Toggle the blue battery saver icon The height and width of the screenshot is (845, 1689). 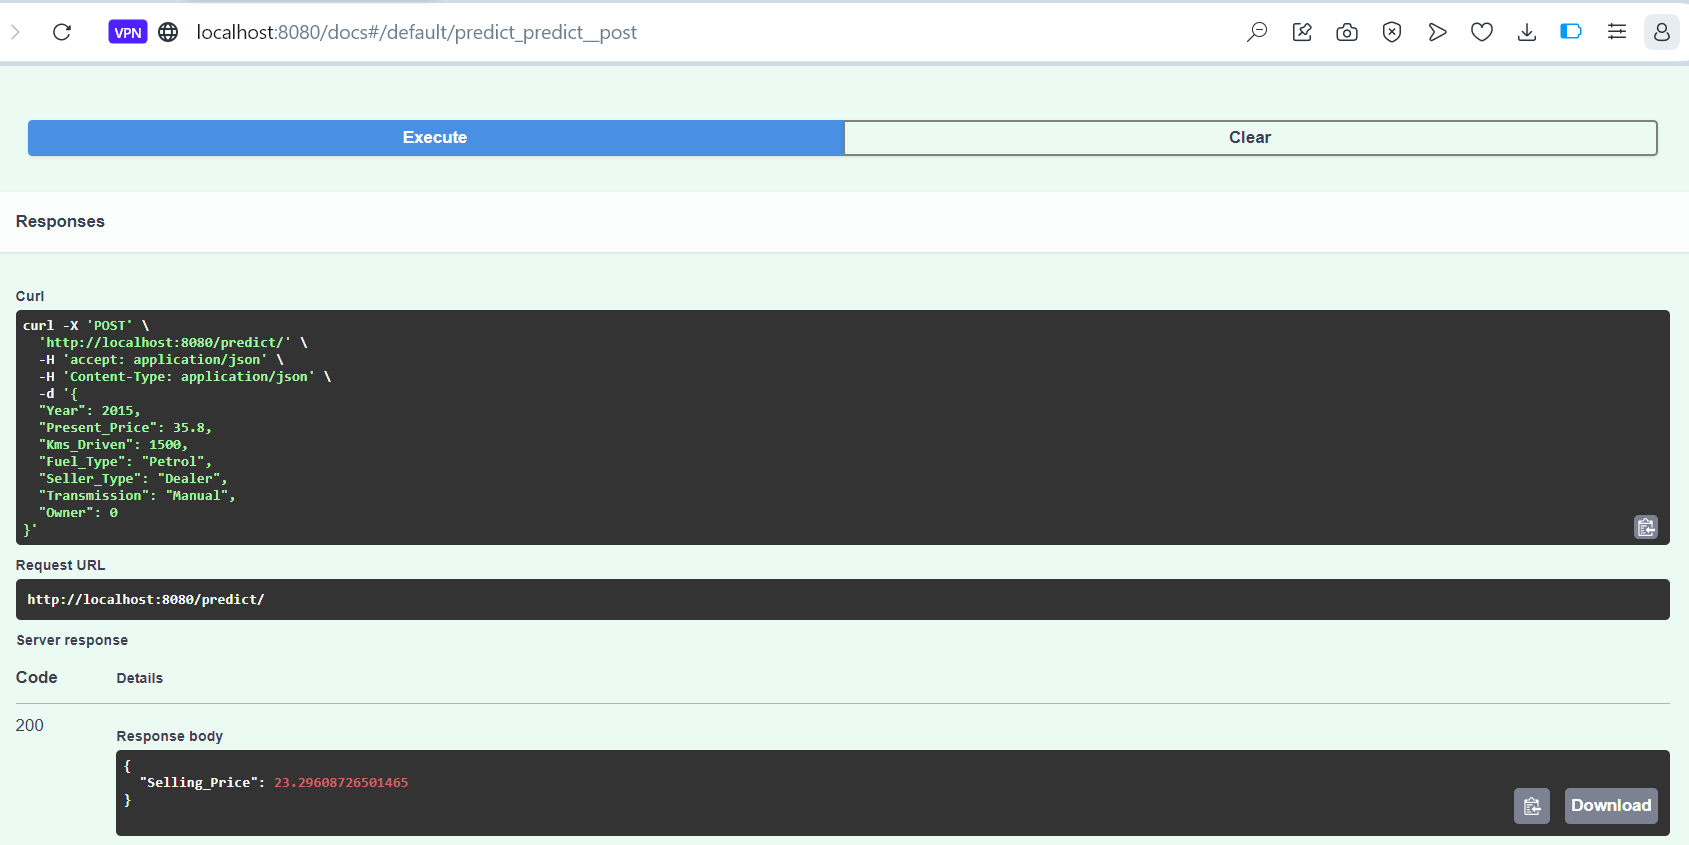click(x=1571, y=32)
